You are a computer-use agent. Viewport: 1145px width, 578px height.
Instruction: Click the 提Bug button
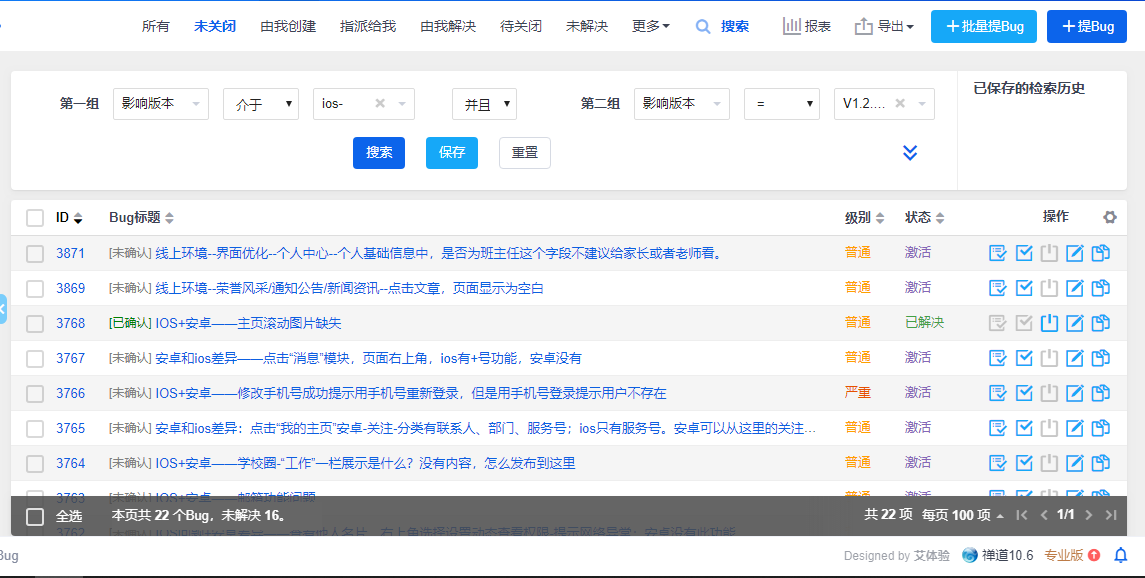(1087, 26)
